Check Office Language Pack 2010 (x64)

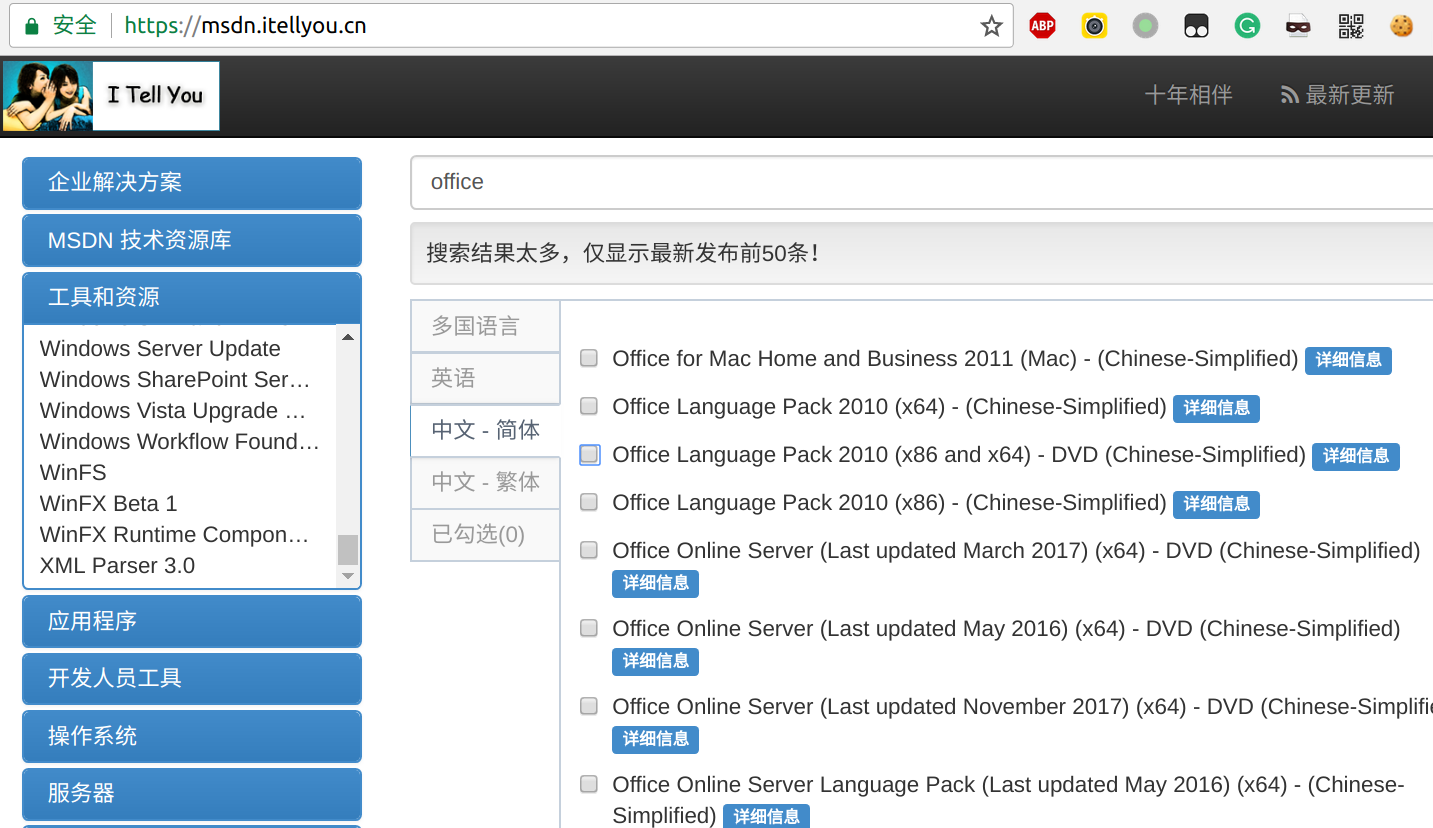[x=589, y=406]
